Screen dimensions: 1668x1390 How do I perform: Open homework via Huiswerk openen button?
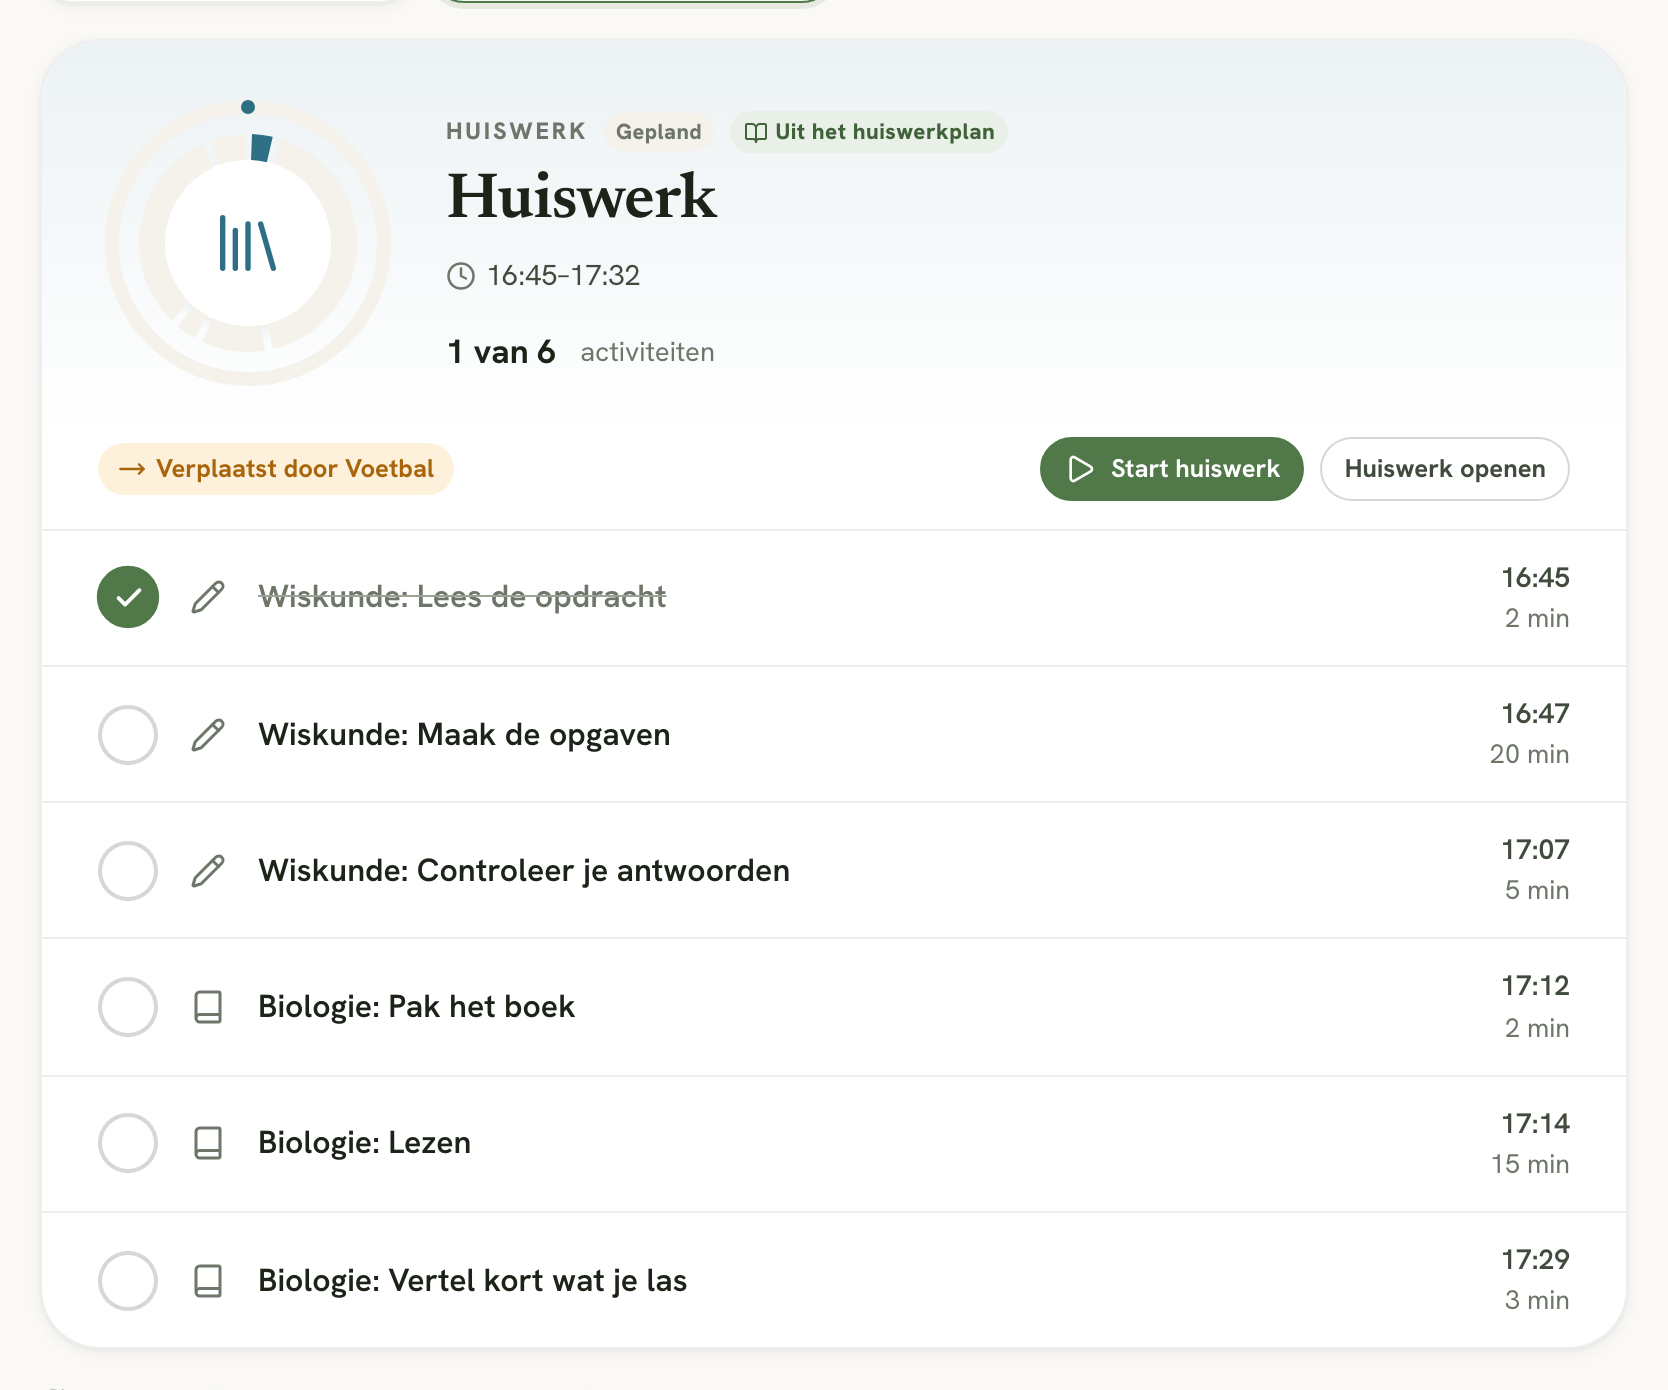1444,469
